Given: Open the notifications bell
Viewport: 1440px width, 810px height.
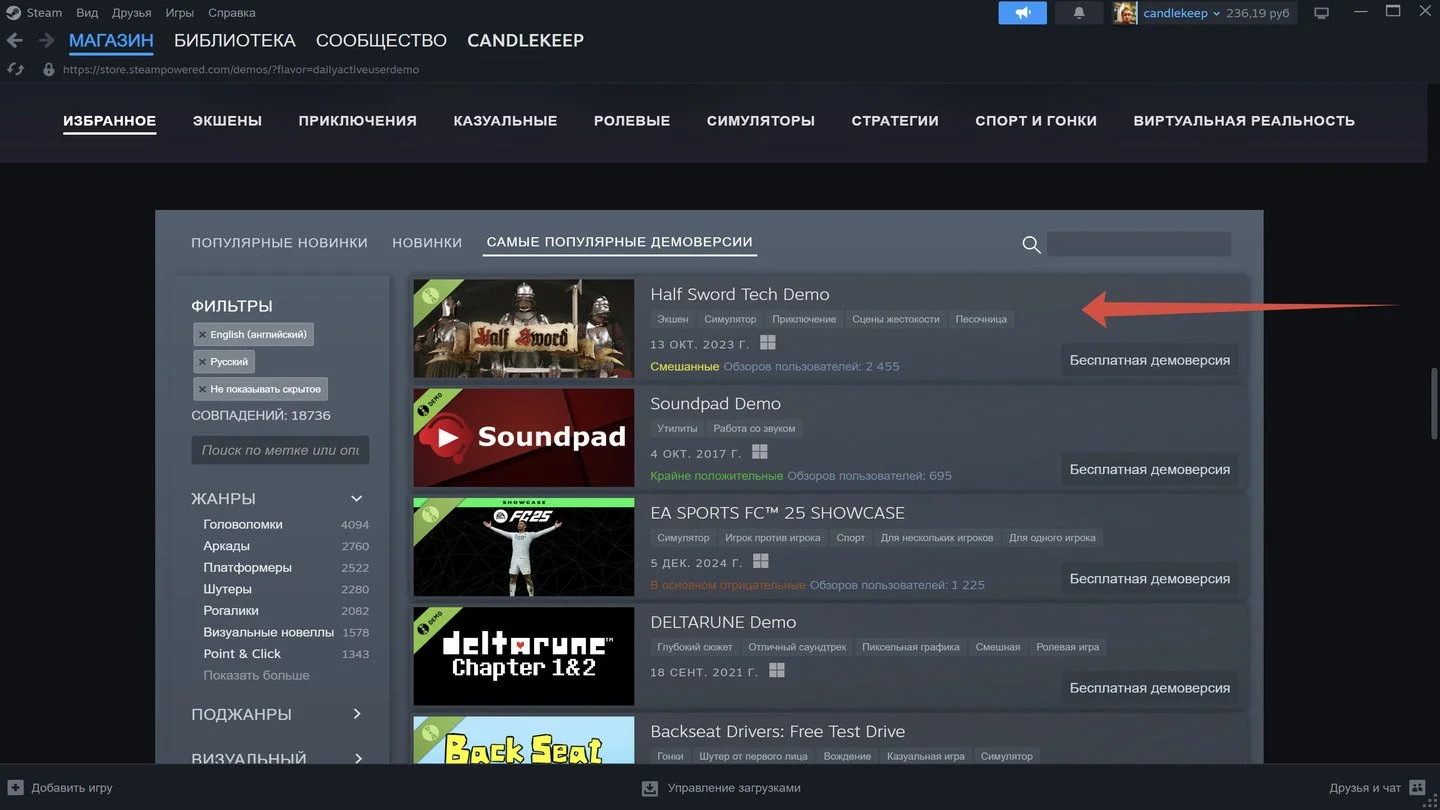Looking at the screenshot, I should [x=1079, y=13].
